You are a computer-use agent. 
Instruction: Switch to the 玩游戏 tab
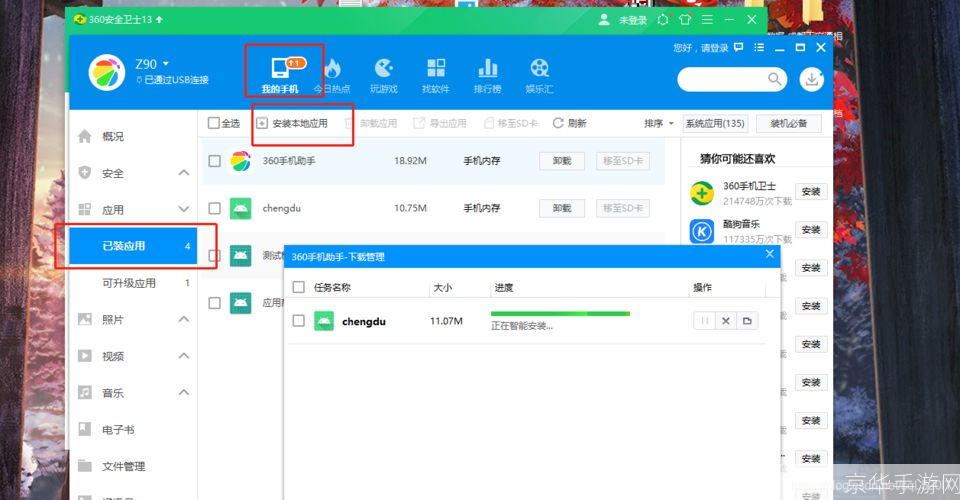click(384, 75)
